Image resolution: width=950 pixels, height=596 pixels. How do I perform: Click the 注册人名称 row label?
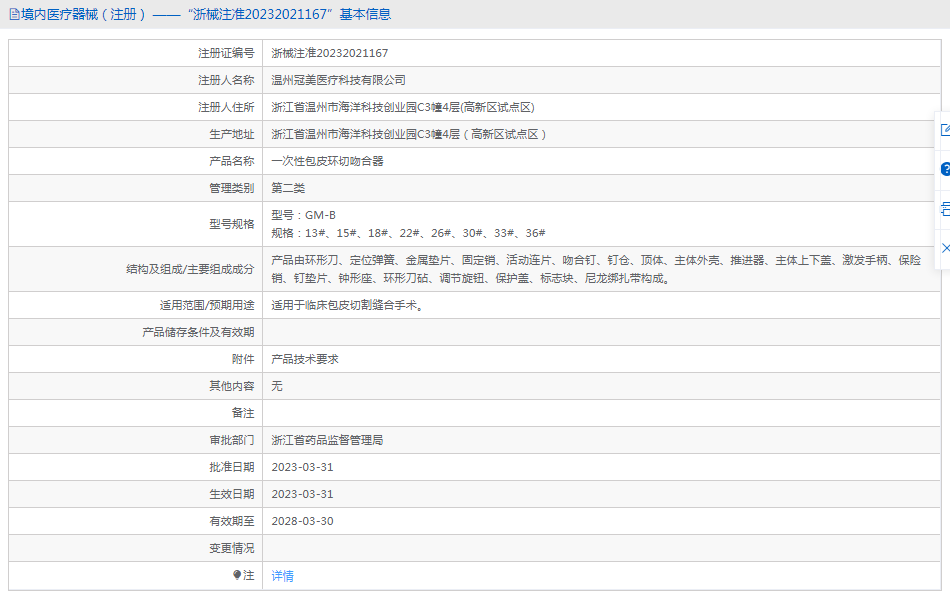[x=226, y=80]
